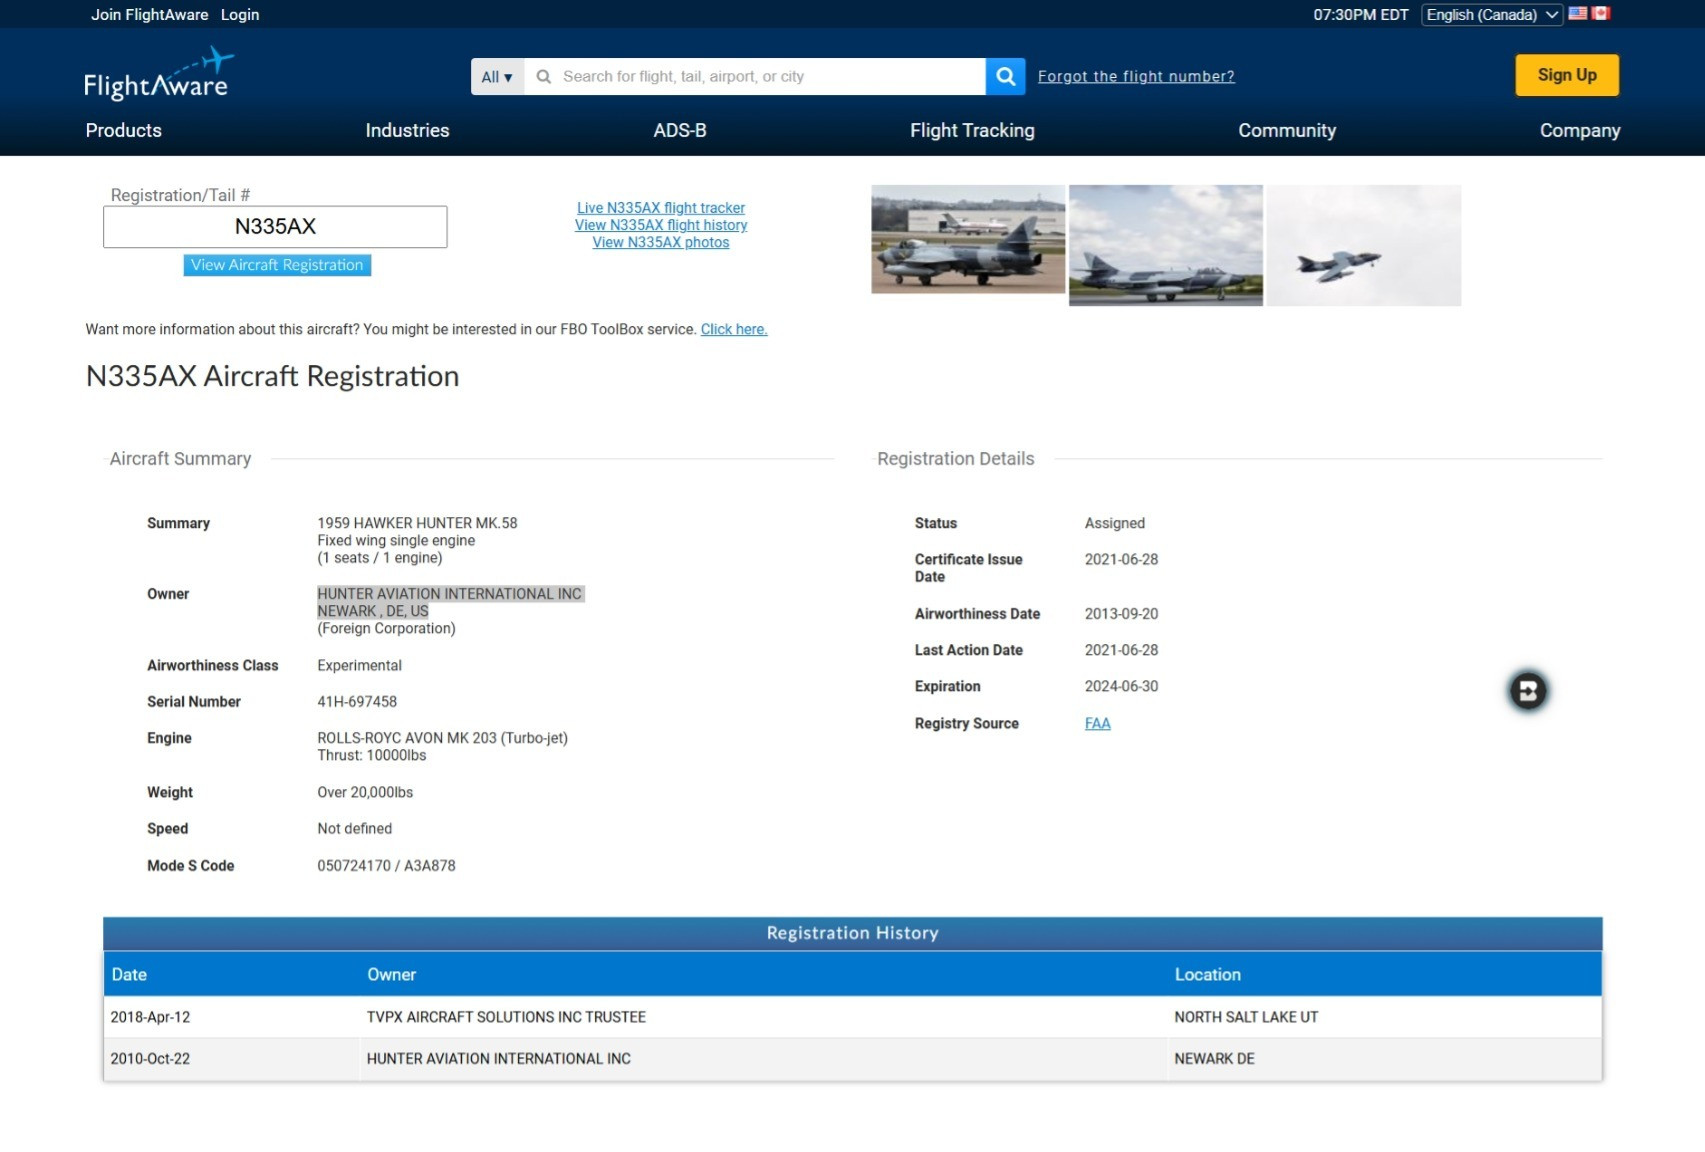Open the floating chat widget icon
Viewport: 1705px width, 1152px height.
pos(1527,691)
